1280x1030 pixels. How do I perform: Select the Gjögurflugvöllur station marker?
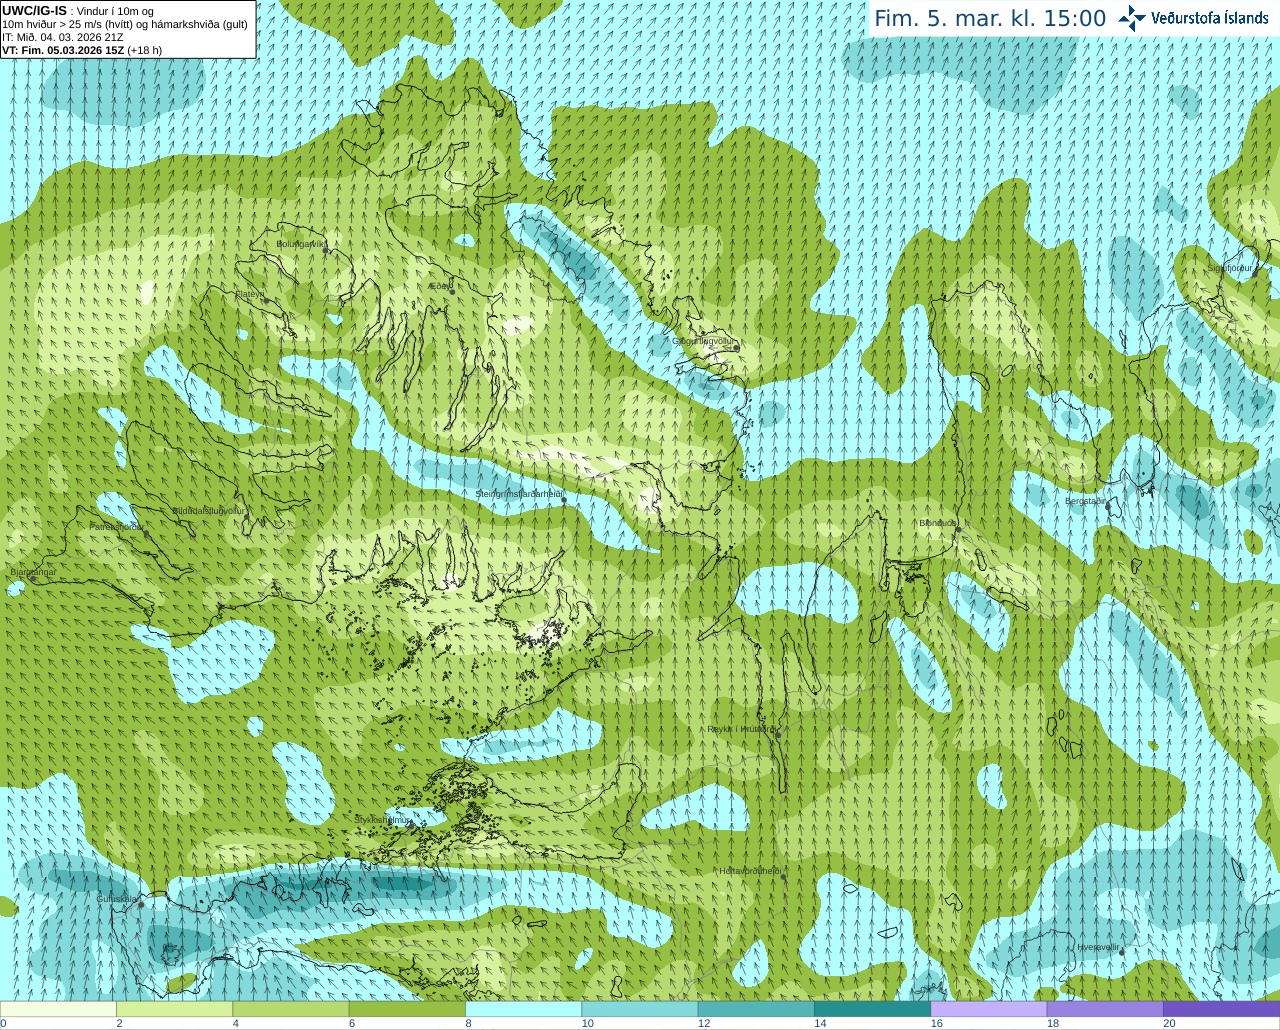(736, 348)
